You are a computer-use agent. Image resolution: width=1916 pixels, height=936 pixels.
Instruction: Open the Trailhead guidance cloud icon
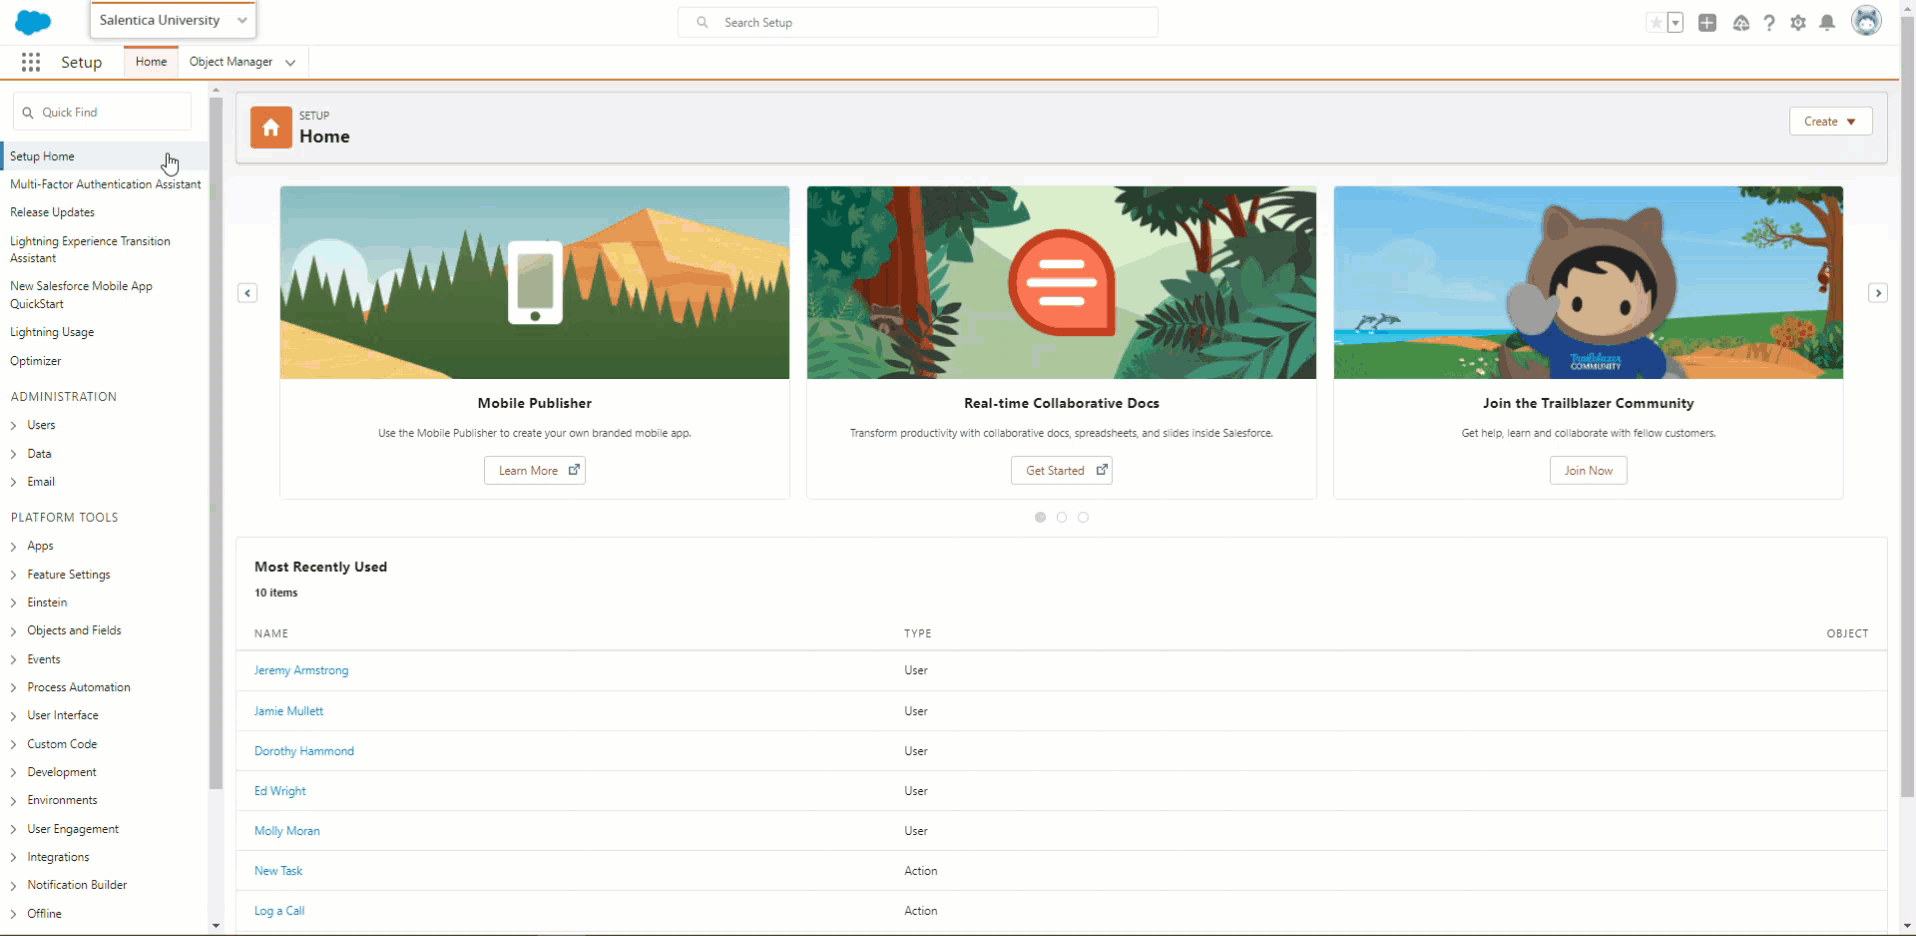1741,22
